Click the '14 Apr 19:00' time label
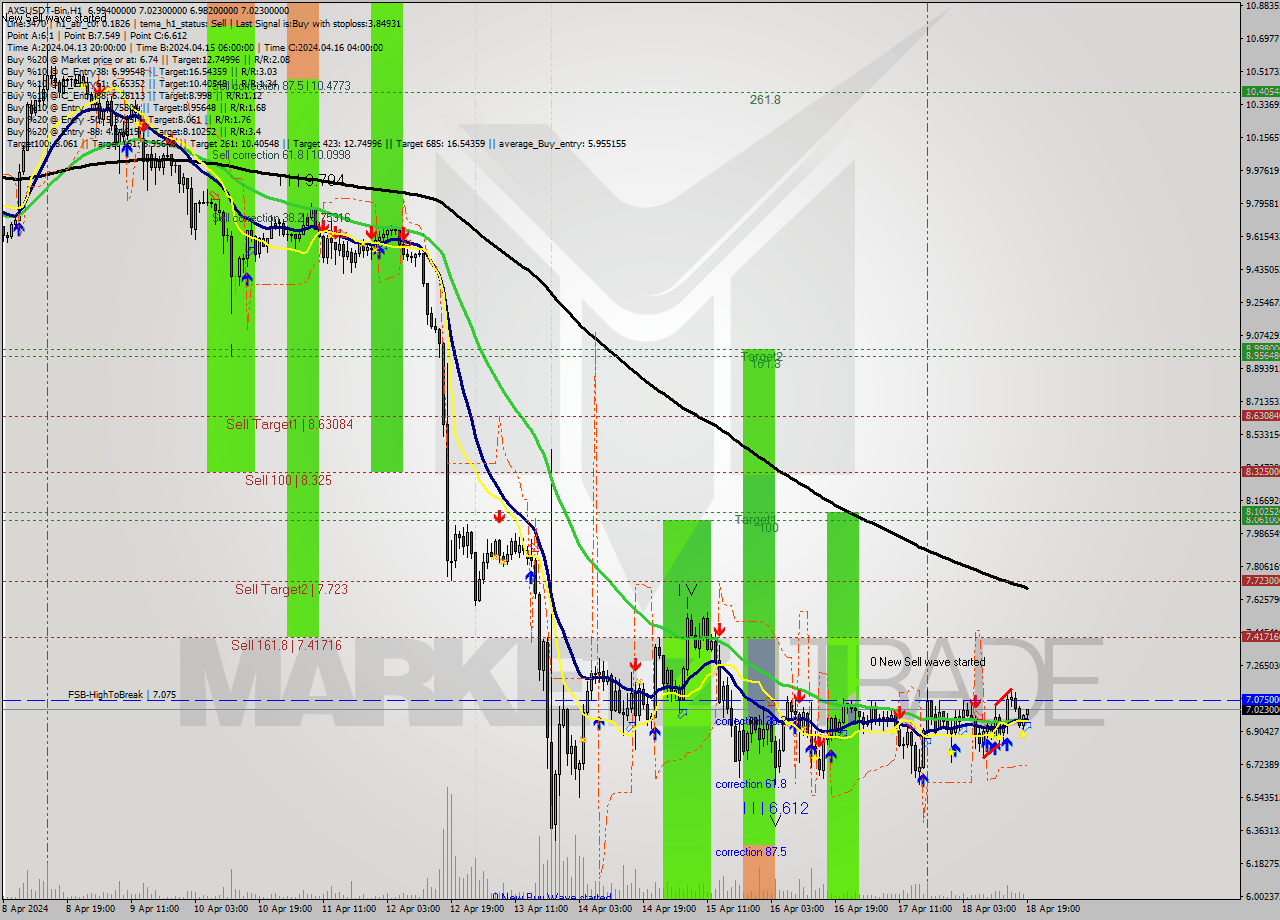The image size is (1280, 920). [x=669, y=909]
